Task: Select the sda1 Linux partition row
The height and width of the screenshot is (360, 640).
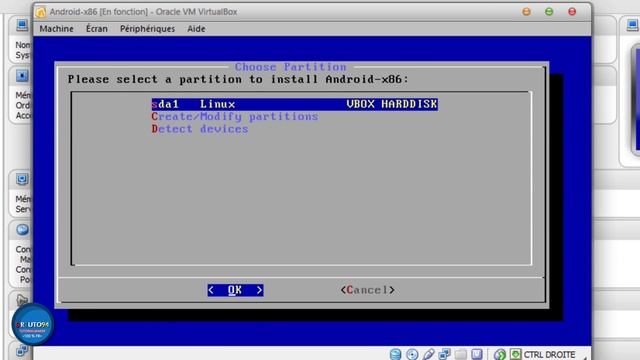Action: [294, 104]
